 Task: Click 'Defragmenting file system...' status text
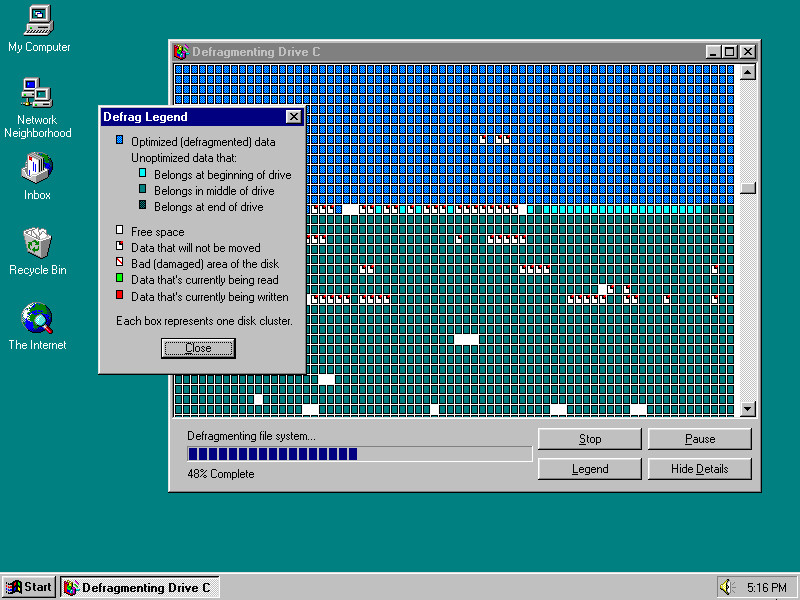pos(251,436)
